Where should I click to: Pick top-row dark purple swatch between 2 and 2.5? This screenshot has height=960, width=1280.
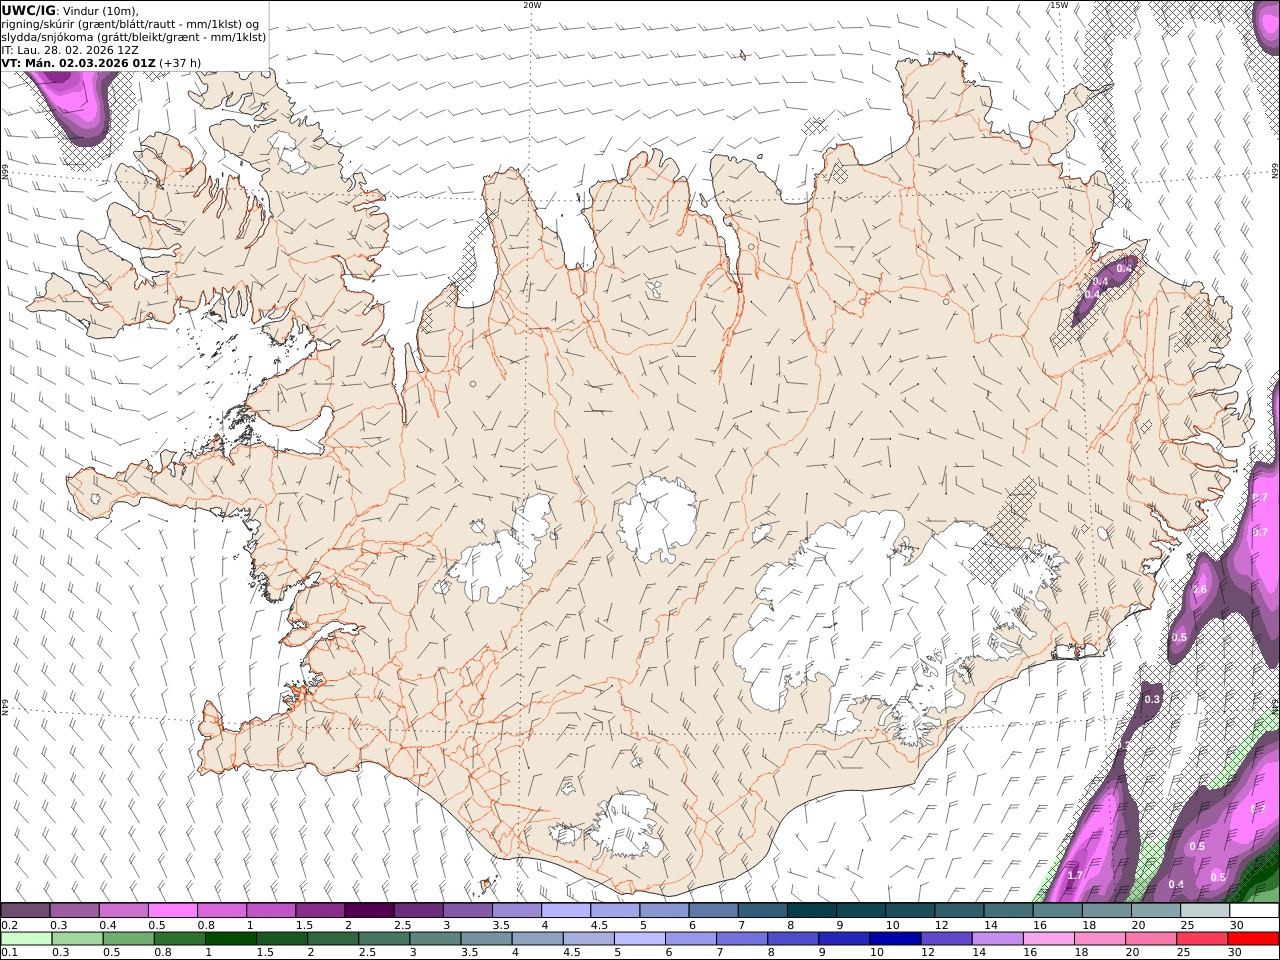point(369,910)
